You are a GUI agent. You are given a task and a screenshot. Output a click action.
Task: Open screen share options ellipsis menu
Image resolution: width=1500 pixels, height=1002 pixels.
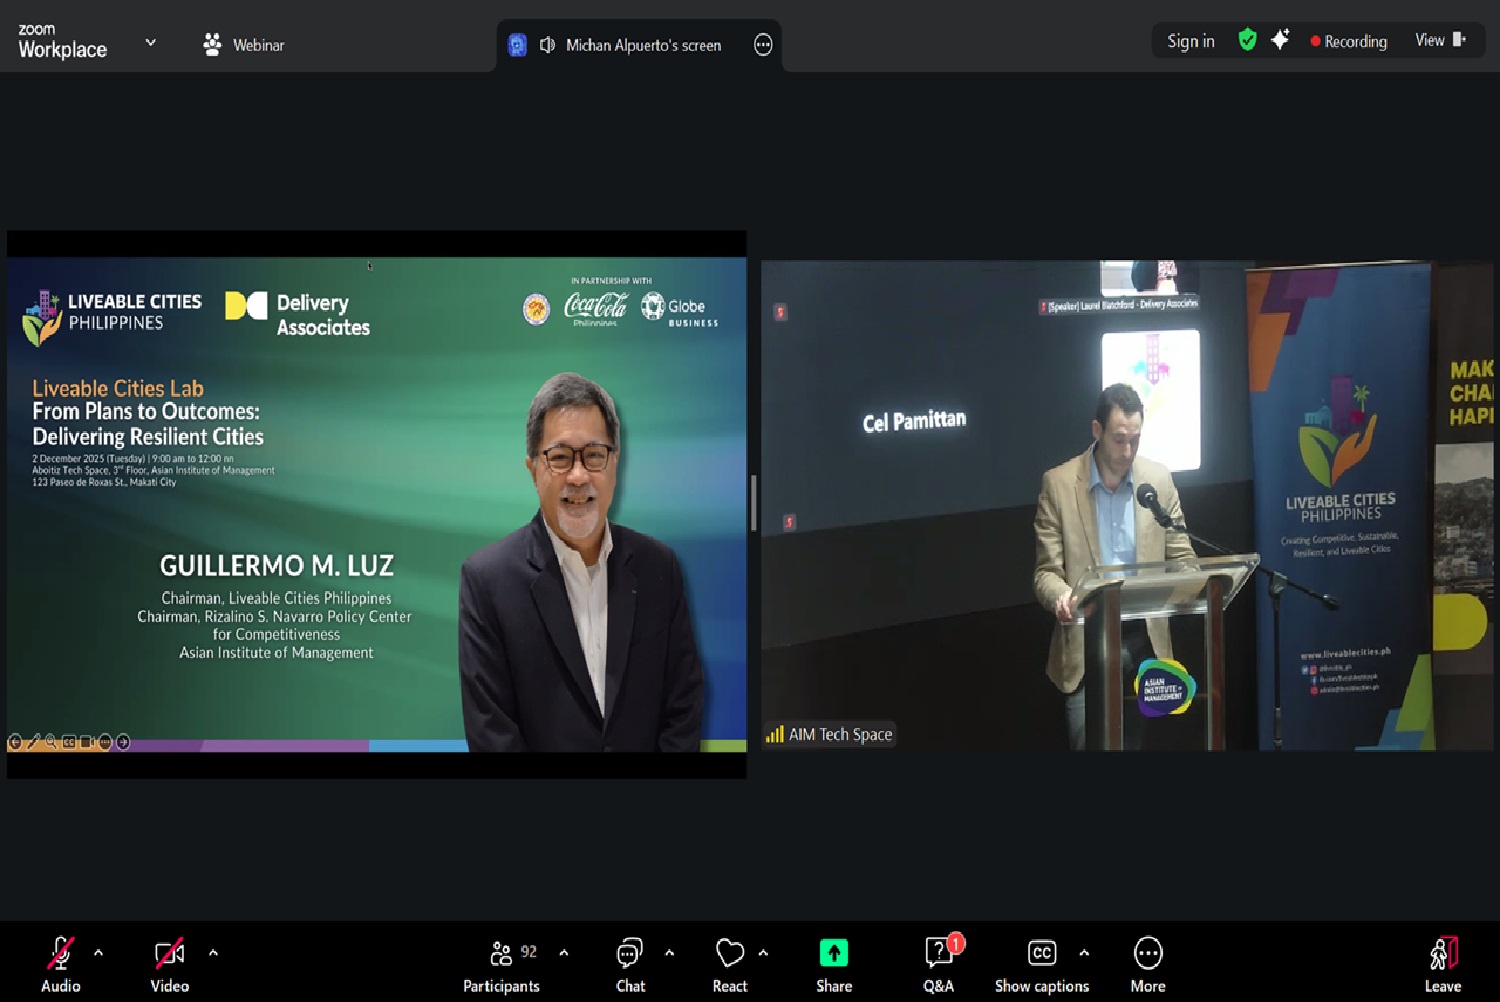coord(763,45)
